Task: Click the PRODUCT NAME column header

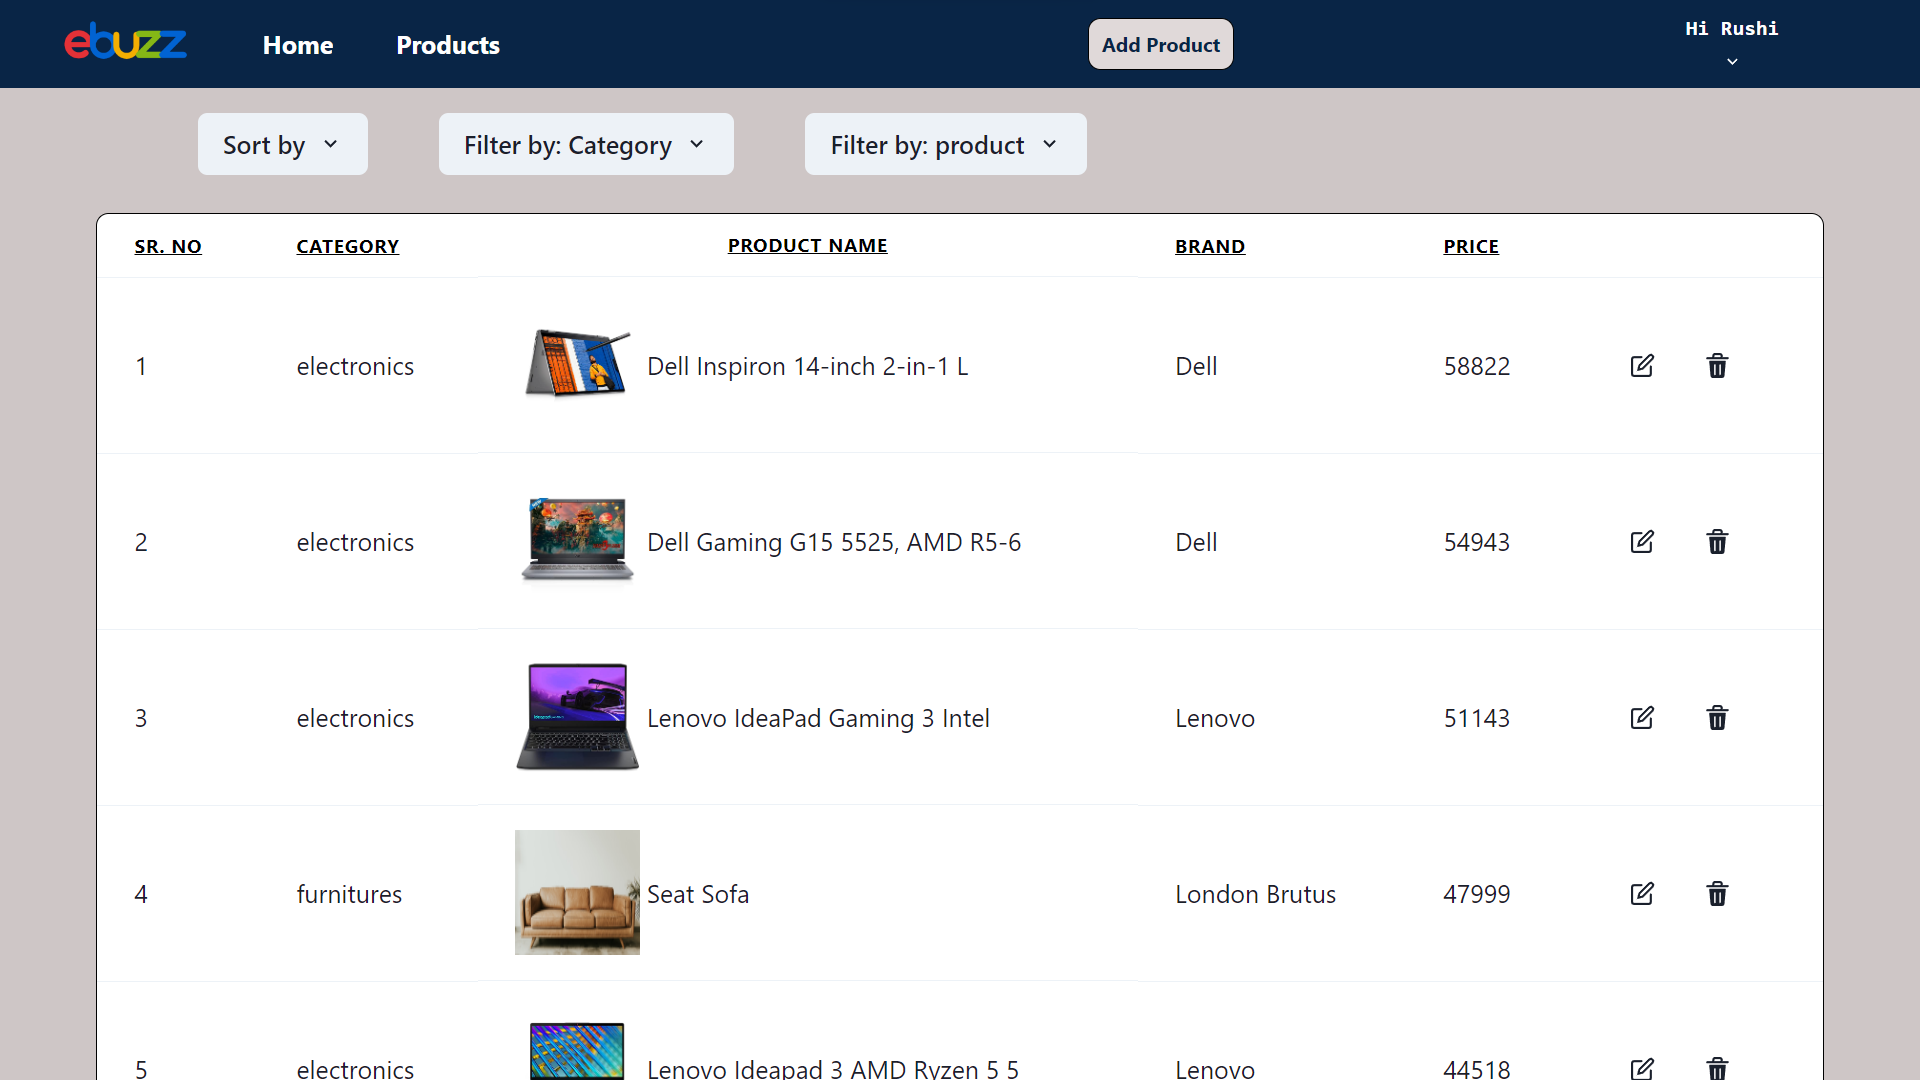Action: 808,245
